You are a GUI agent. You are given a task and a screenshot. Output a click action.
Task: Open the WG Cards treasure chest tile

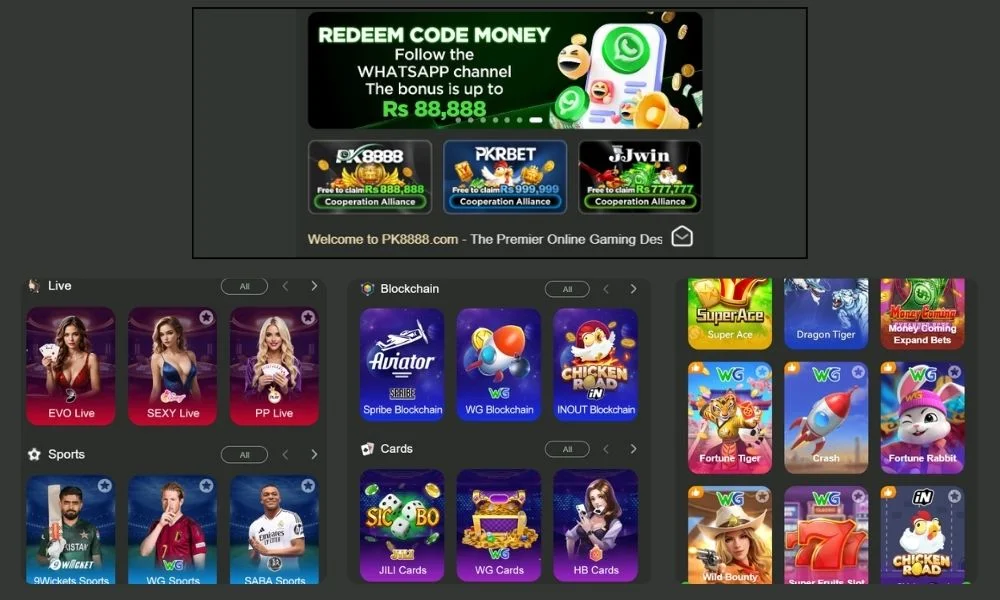coord(499,525)
